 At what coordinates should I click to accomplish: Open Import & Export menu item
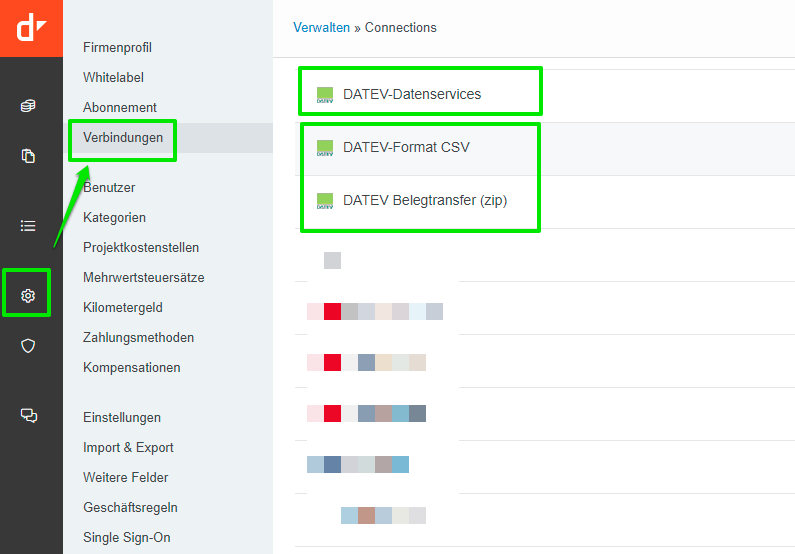point(128,447)
